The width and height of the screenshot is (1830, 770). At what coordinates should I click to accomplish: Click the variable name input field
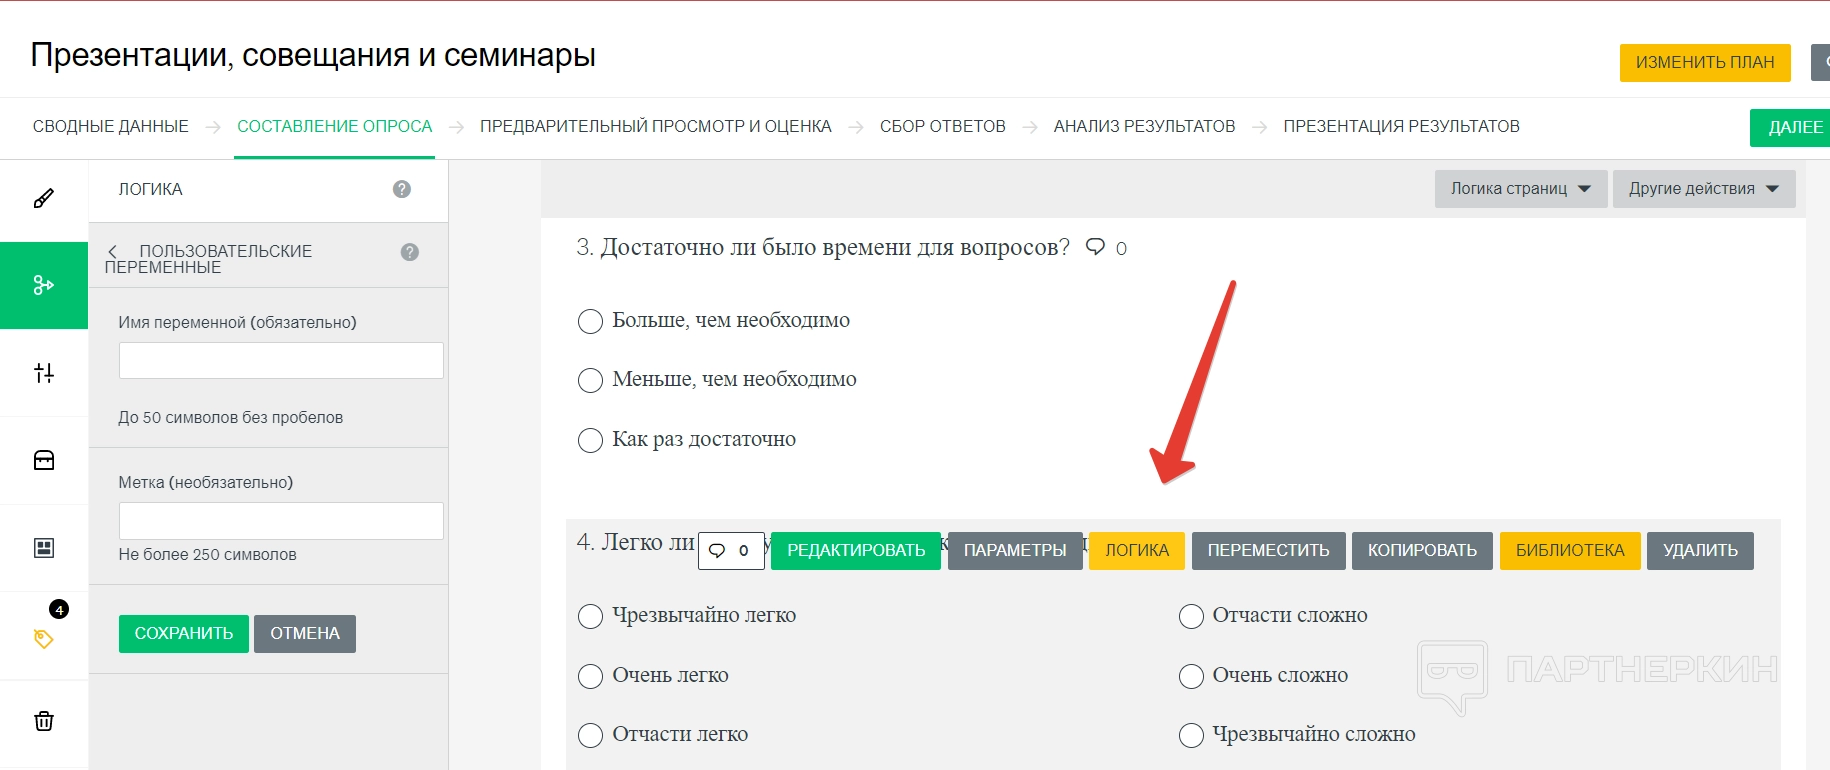click(281, 361)
